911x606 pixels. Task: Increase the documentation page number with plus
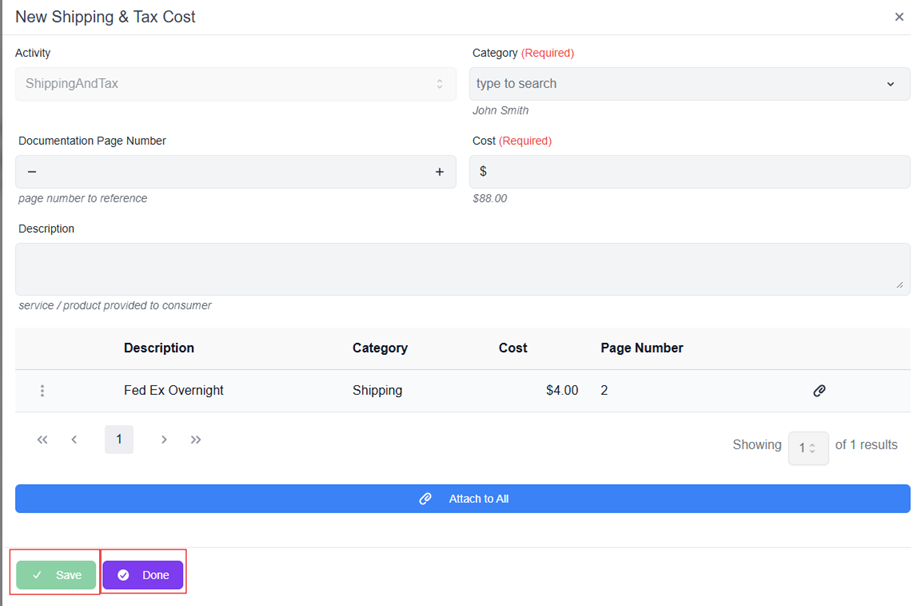439,172
